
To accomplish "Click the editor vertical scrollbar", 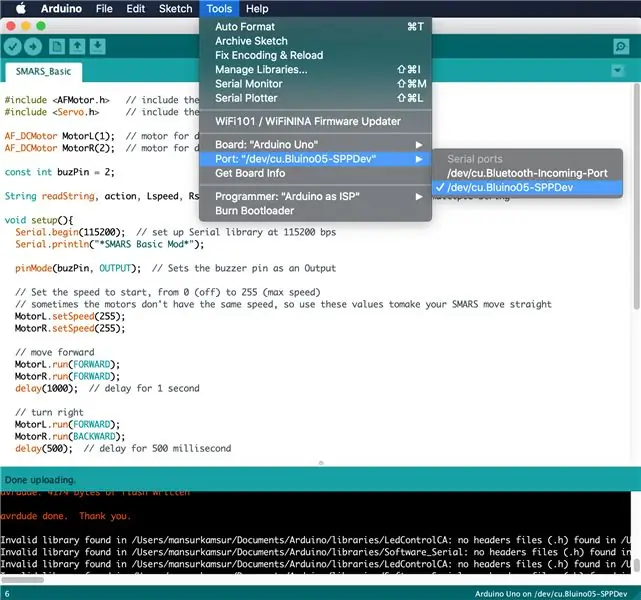I will pyautogui.click(x=637, y=196).
